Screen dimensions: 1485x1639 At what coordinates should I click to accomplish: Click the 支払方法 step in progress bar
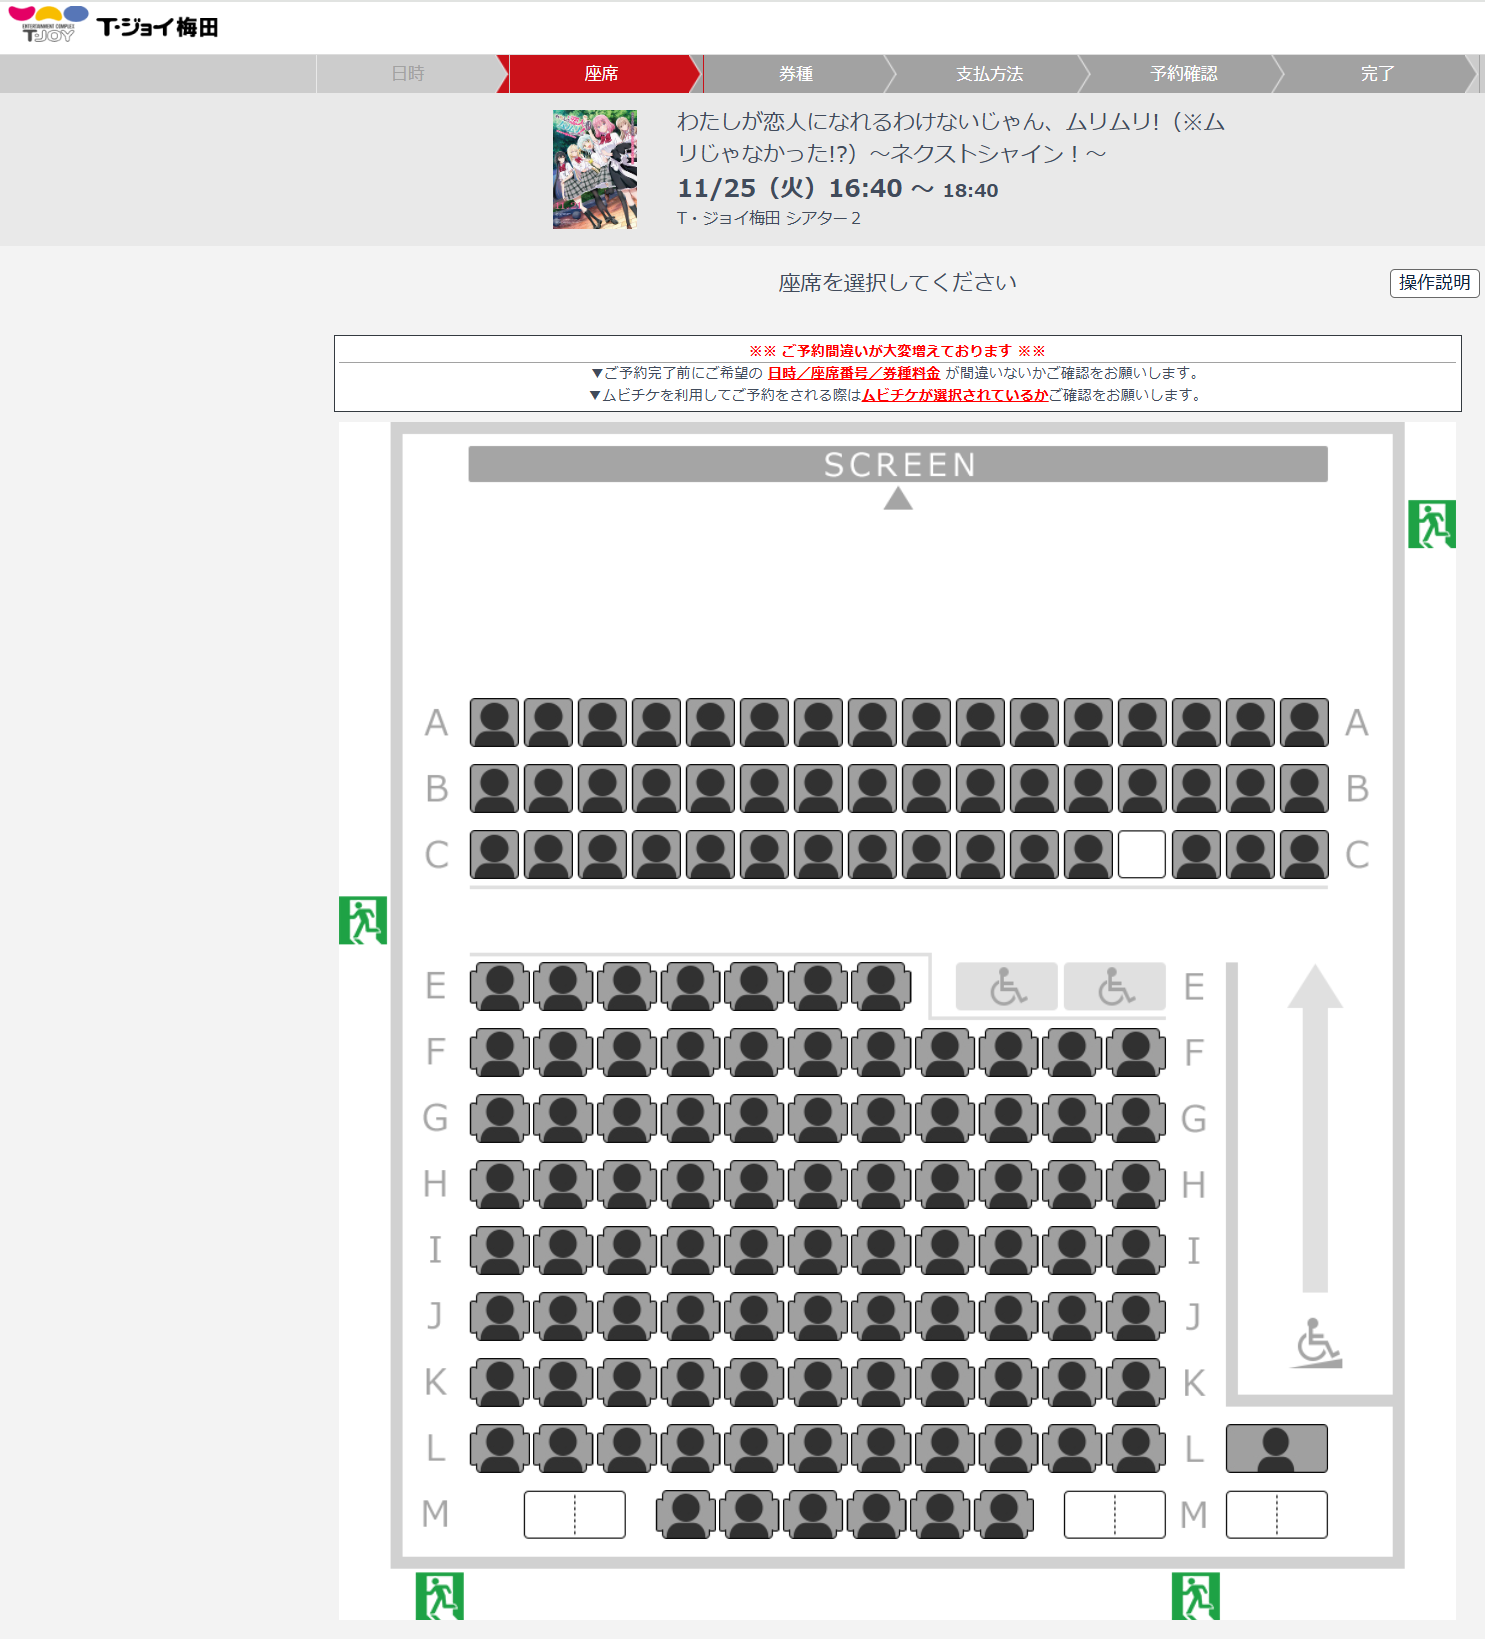(990, 74)
